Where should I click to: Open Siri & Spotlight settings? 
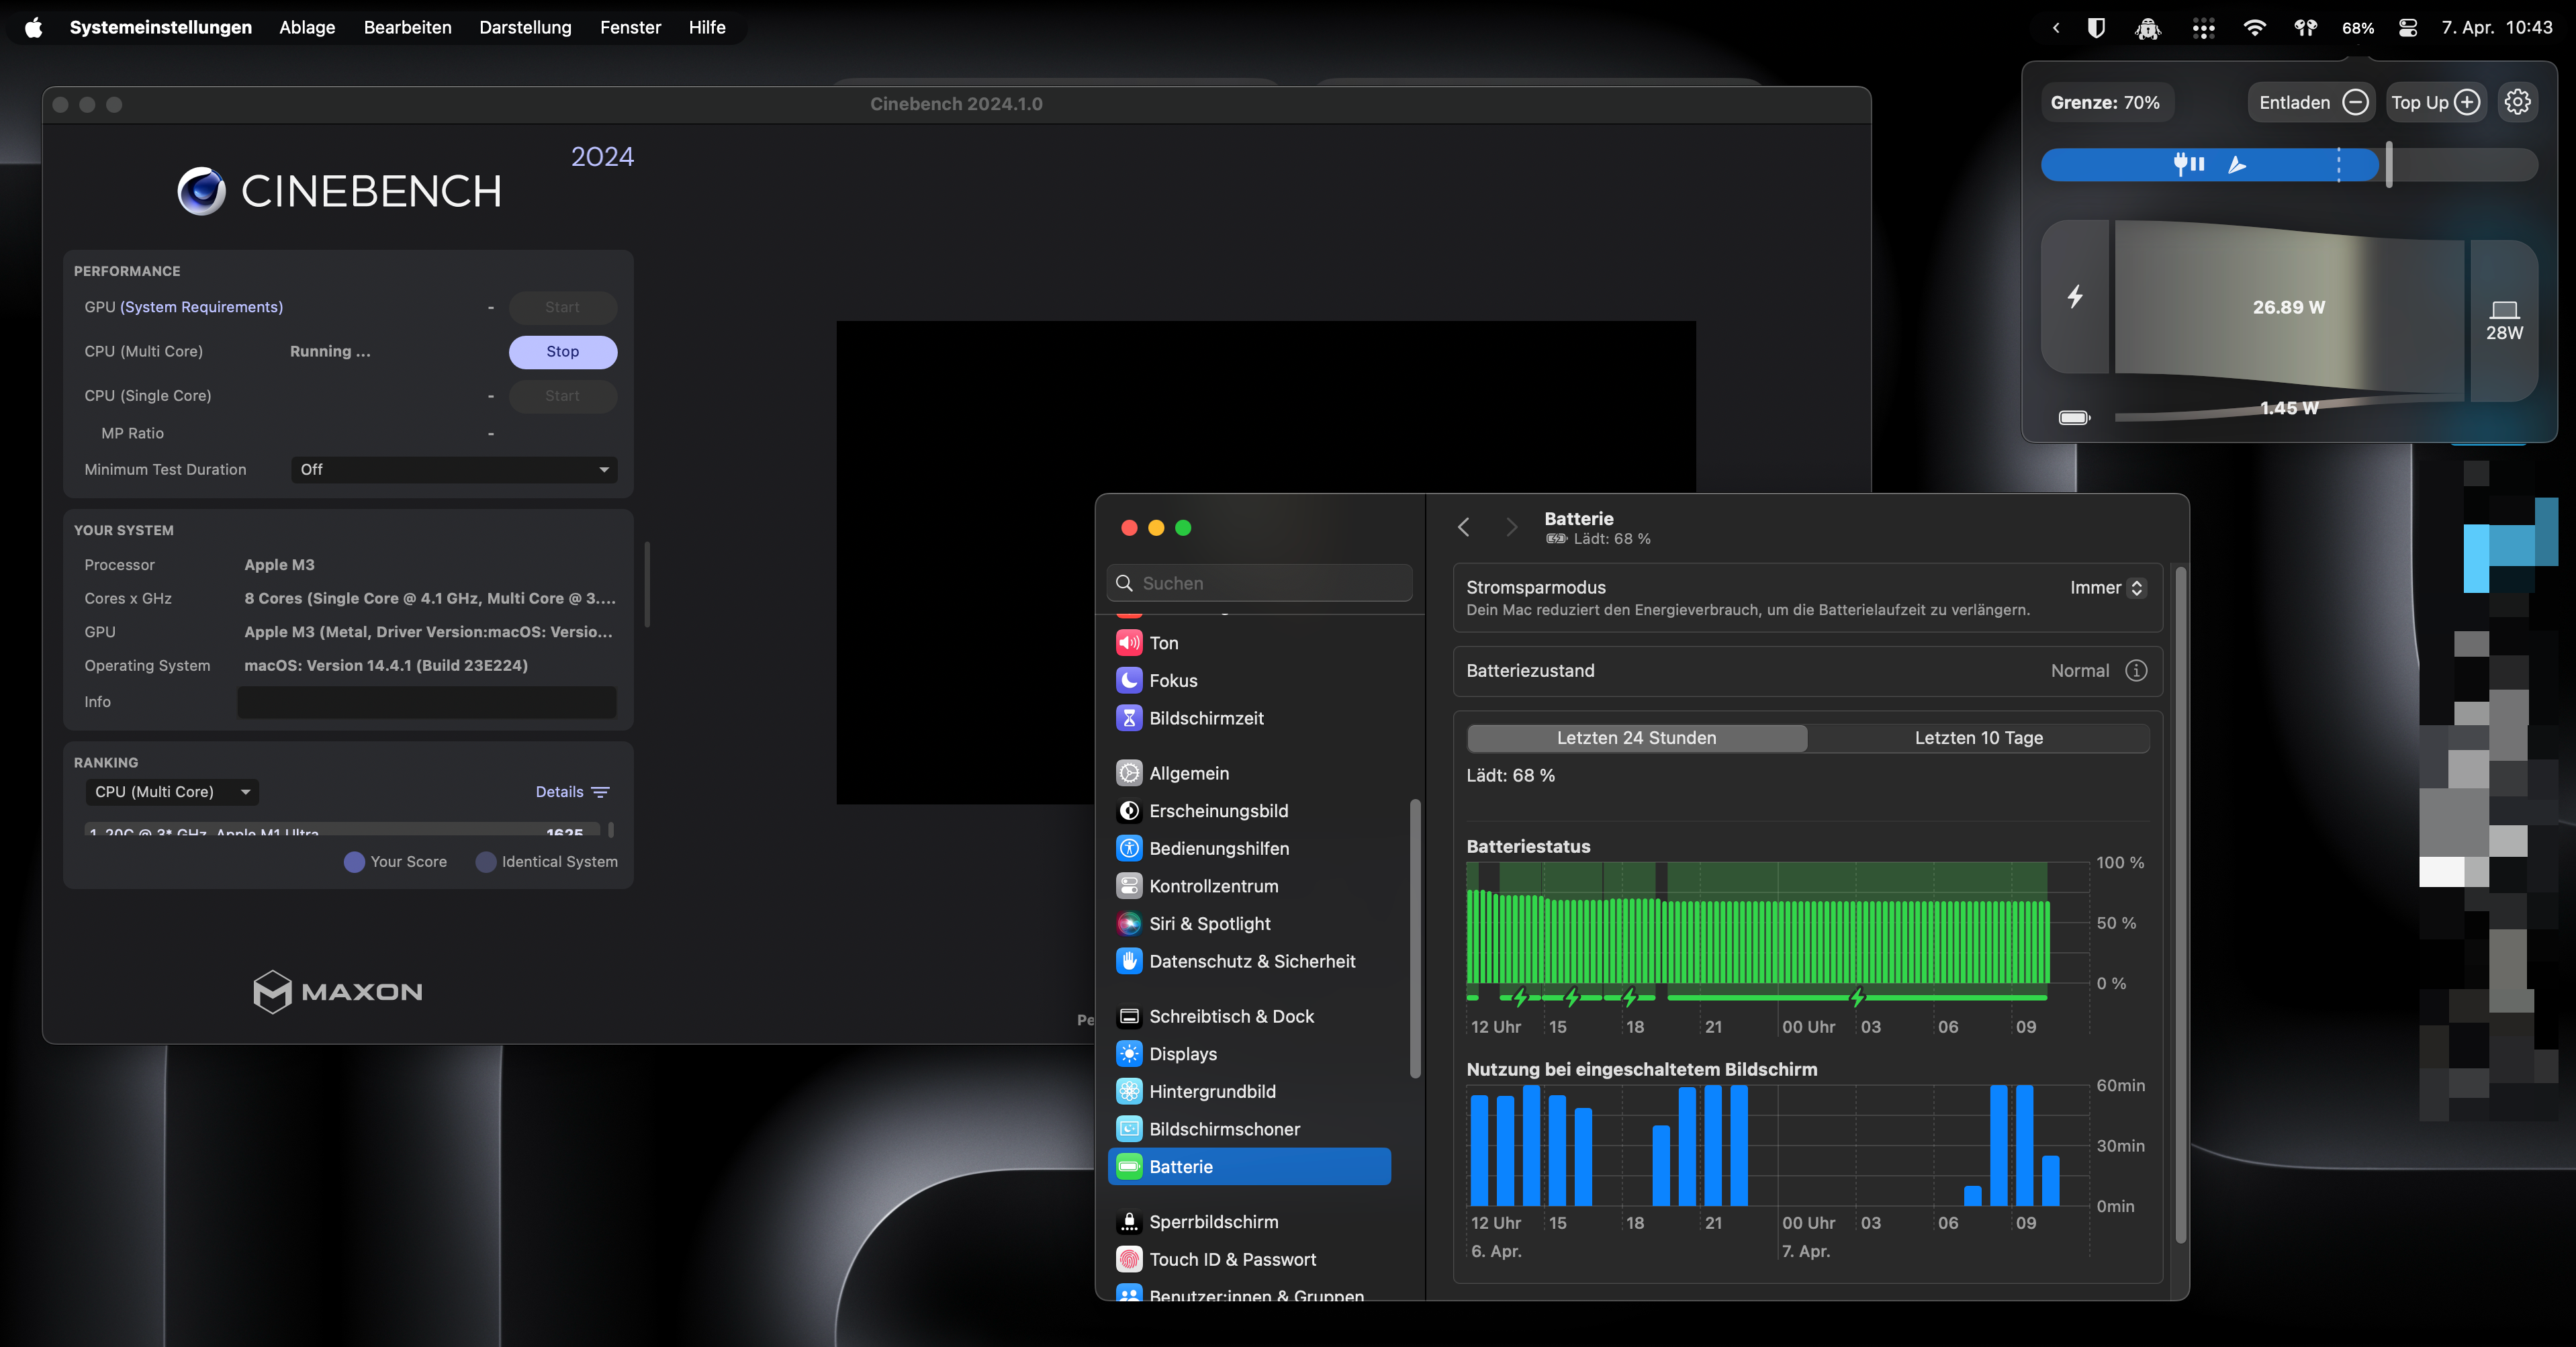1209,924
